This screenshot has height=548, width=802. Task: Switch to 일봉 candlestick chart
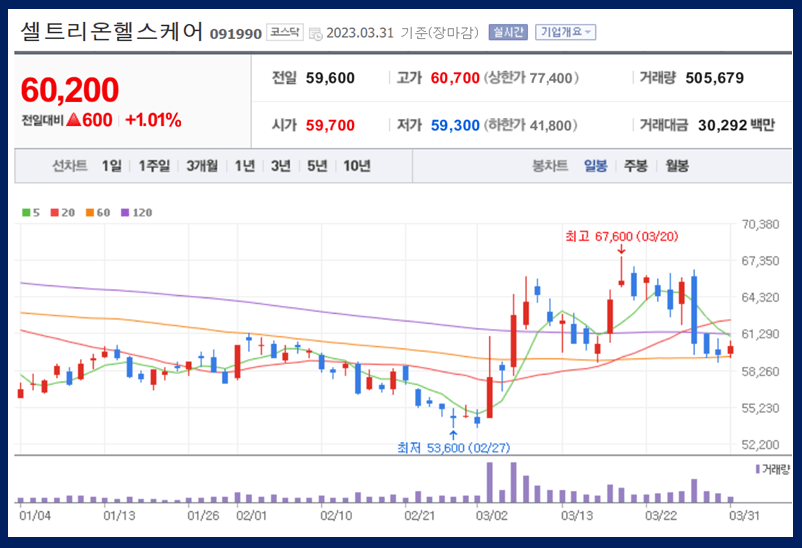595,166
